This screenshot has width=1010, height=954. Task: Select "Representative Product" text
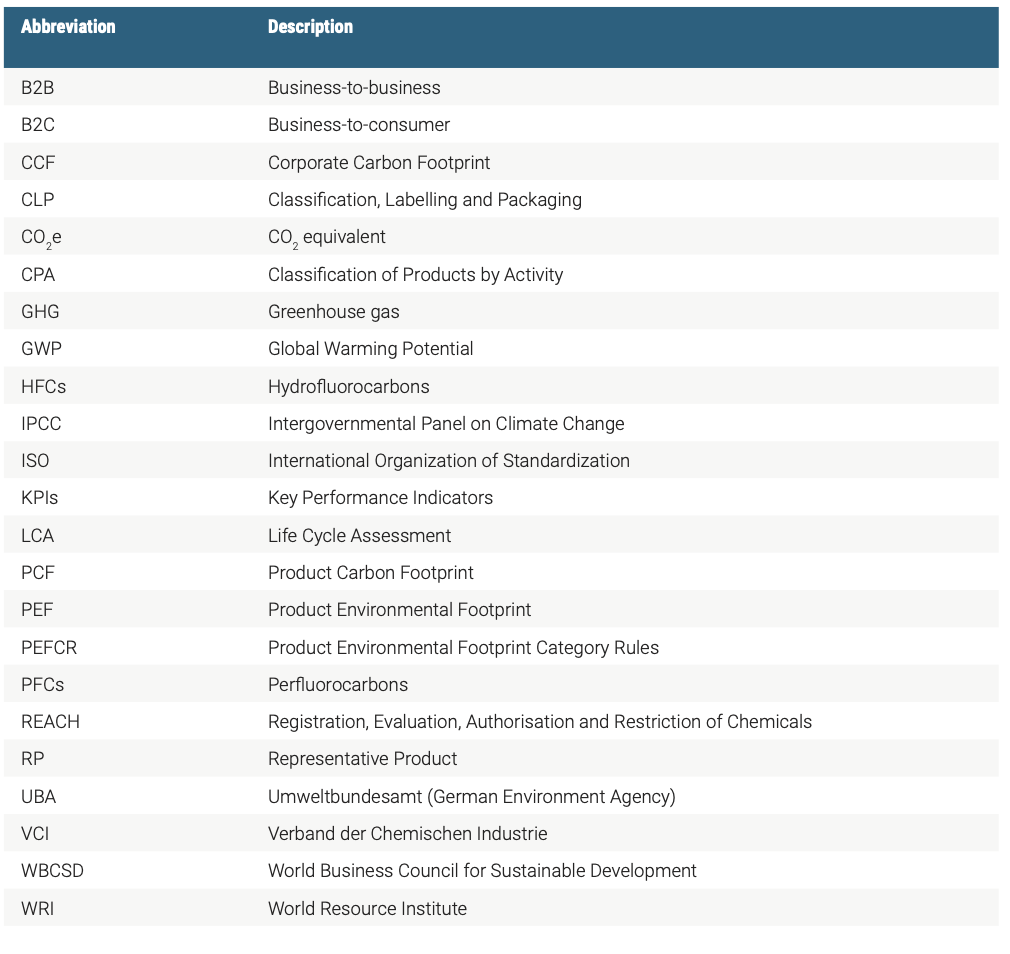[x=362, y=759]
